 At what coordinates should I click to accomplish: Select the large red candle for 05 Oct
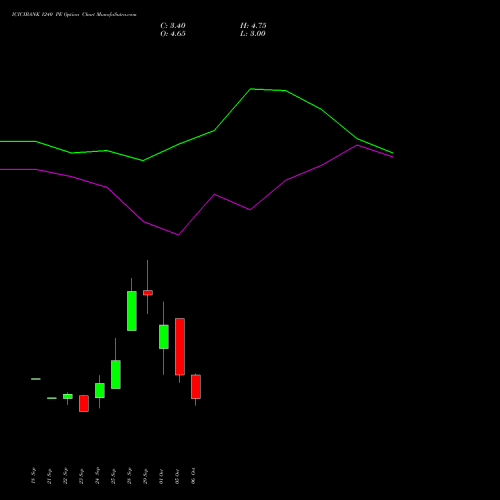click(x=180, y=347)
